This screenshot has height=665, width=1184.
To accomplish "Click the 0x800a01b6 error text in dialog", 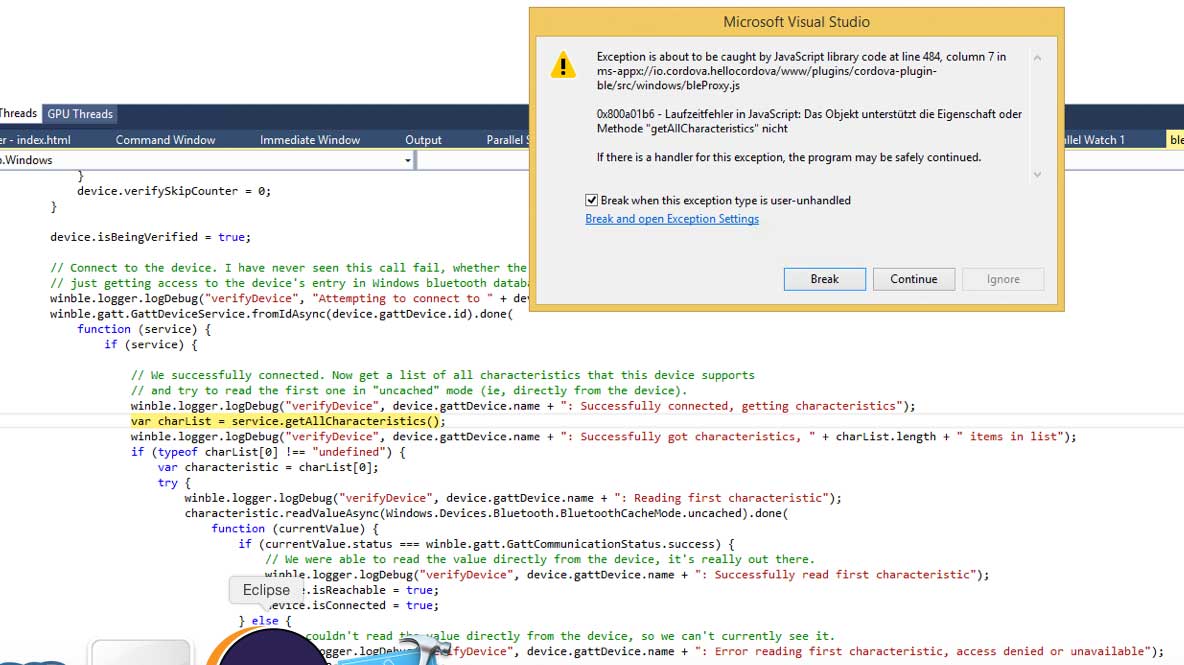I will pyautogui.click(x=809, y=122).
